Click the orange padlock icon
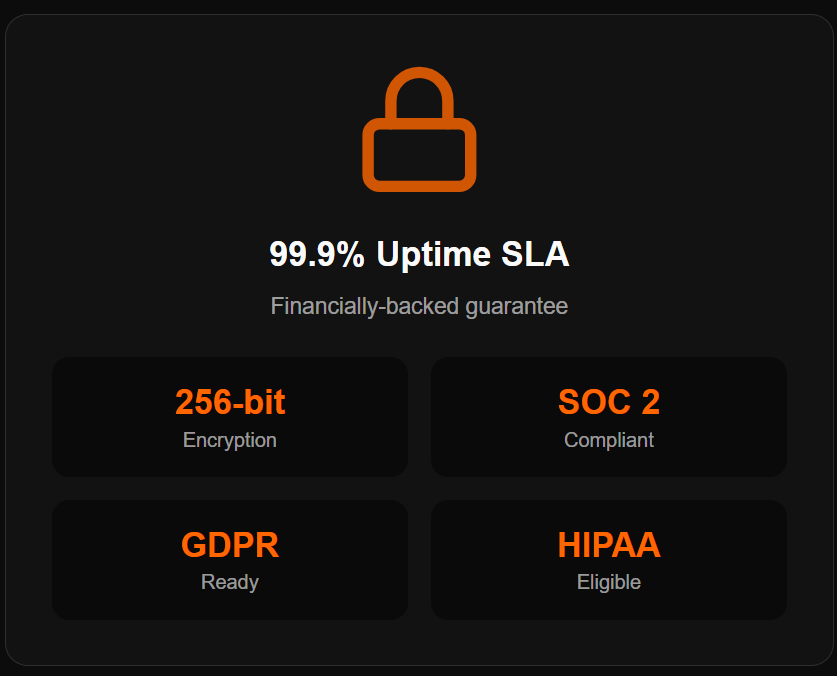Image resolution: width=837 pixels, height=676 pixels. pyautogui.click(x=419, y=130)
